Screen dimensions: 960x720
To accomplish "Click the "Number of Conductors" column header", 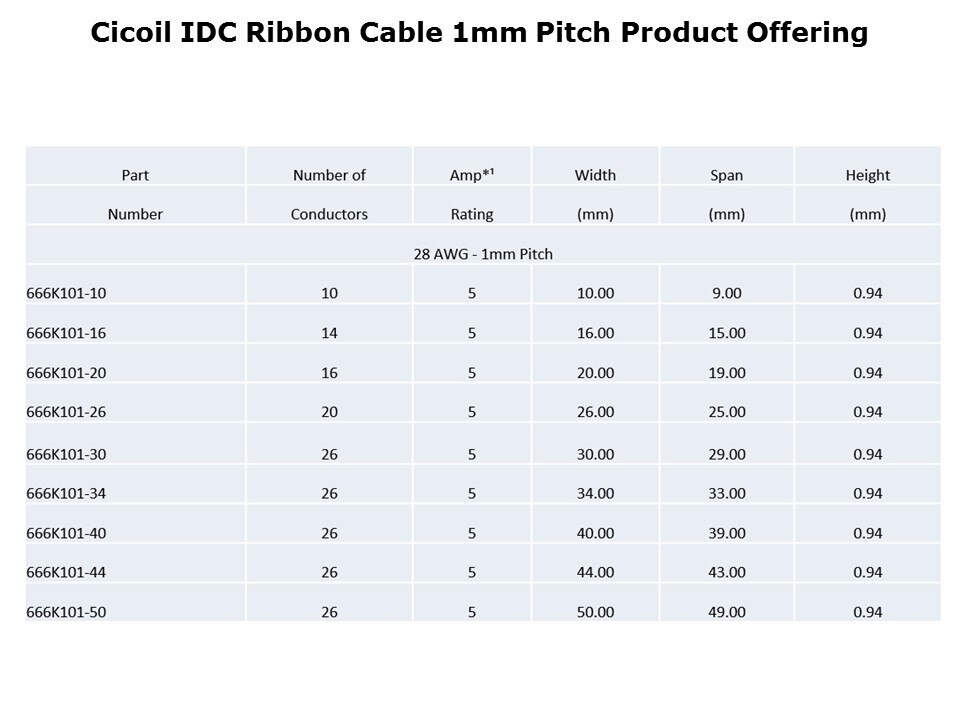I will pyautogui.click(x=329, y=194).
